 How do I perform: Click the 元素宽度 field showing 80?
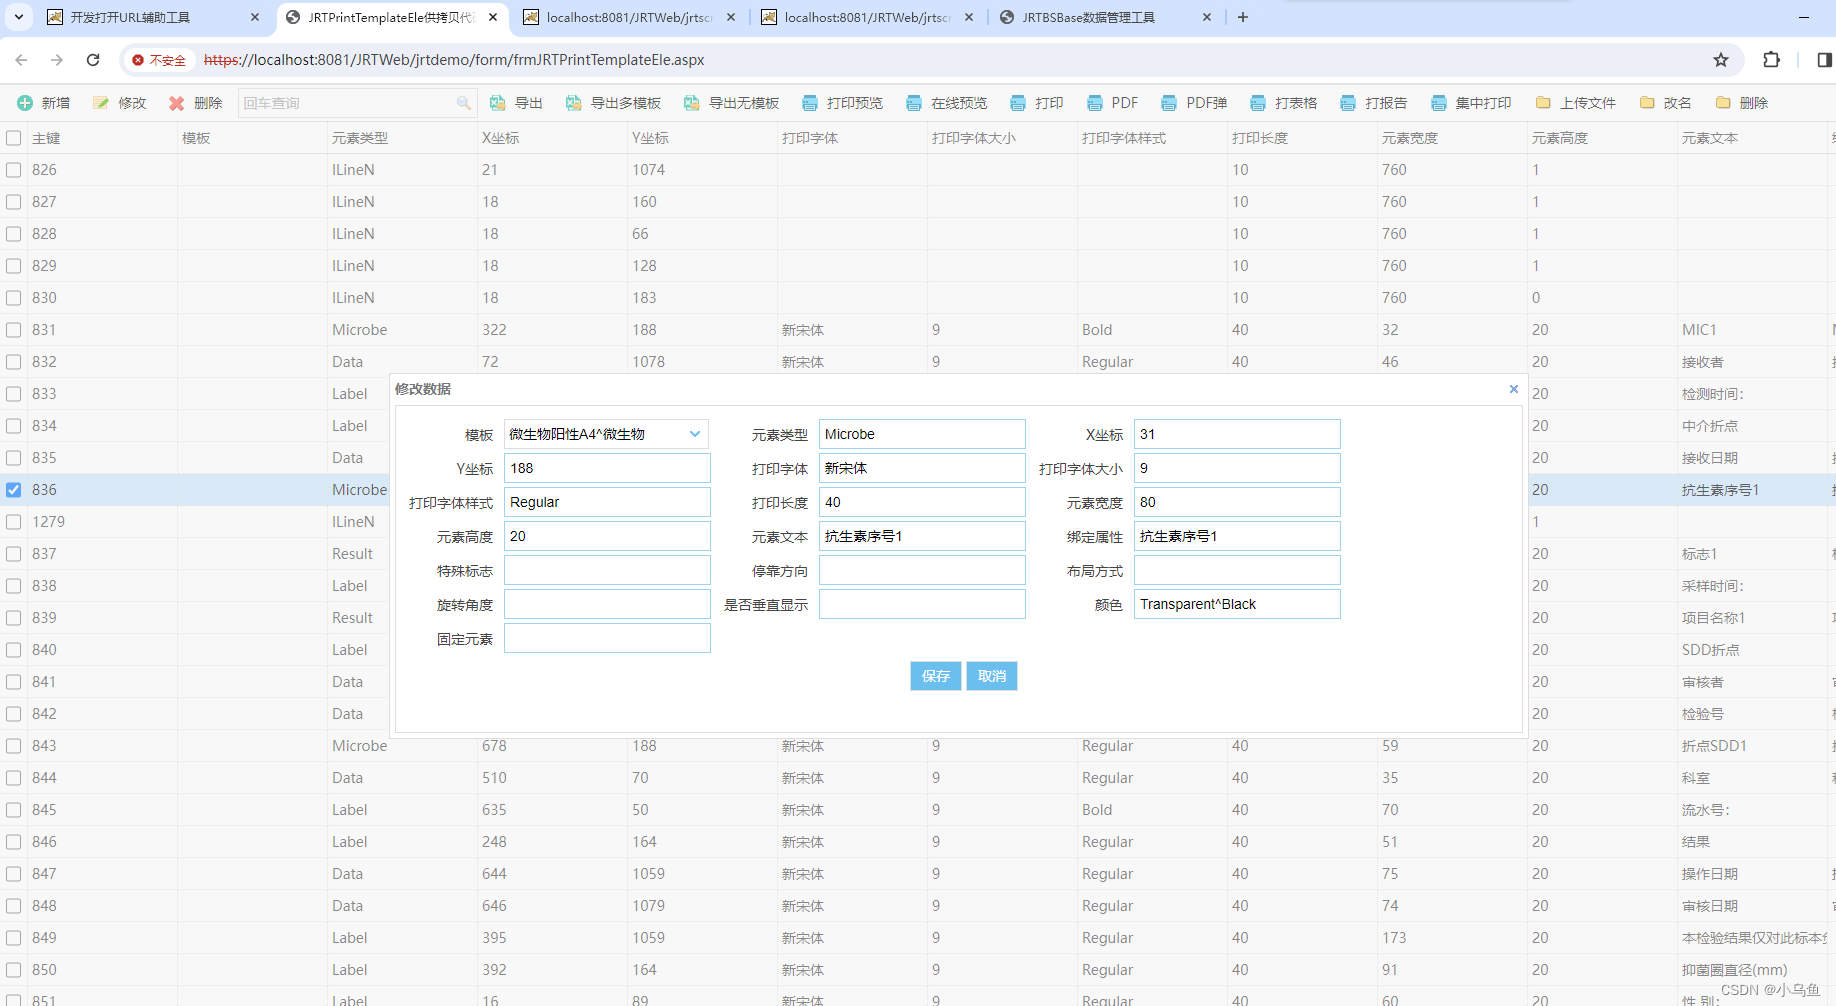[1237, 502]
